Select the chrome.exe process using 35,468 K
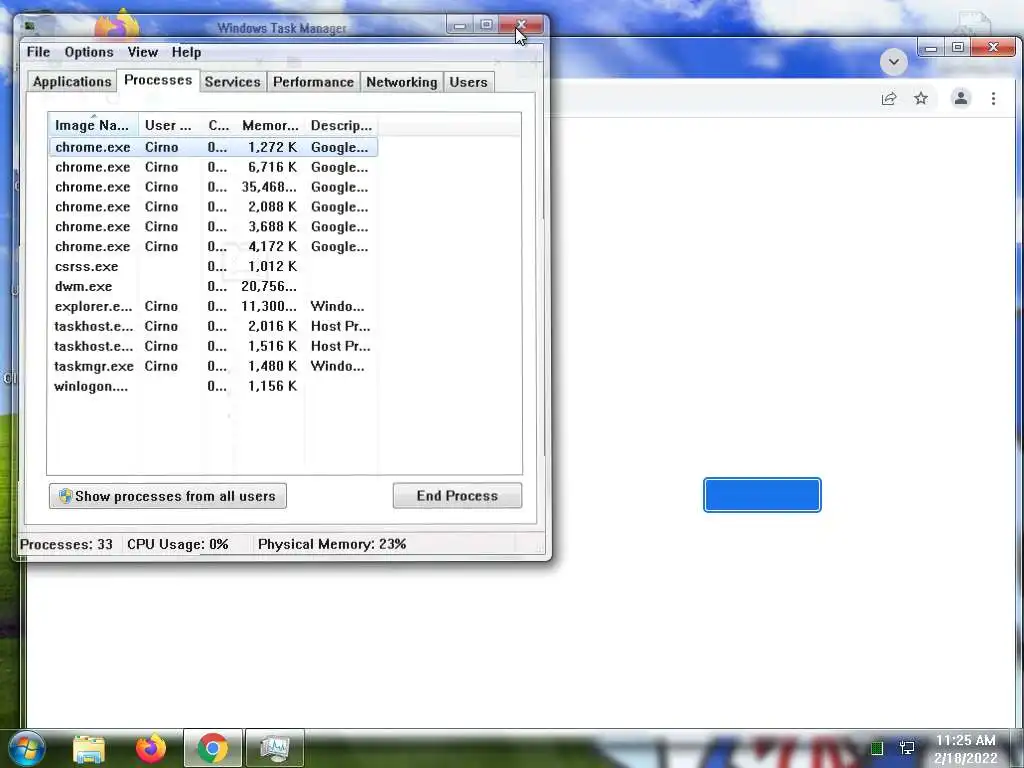 (213, 187)
